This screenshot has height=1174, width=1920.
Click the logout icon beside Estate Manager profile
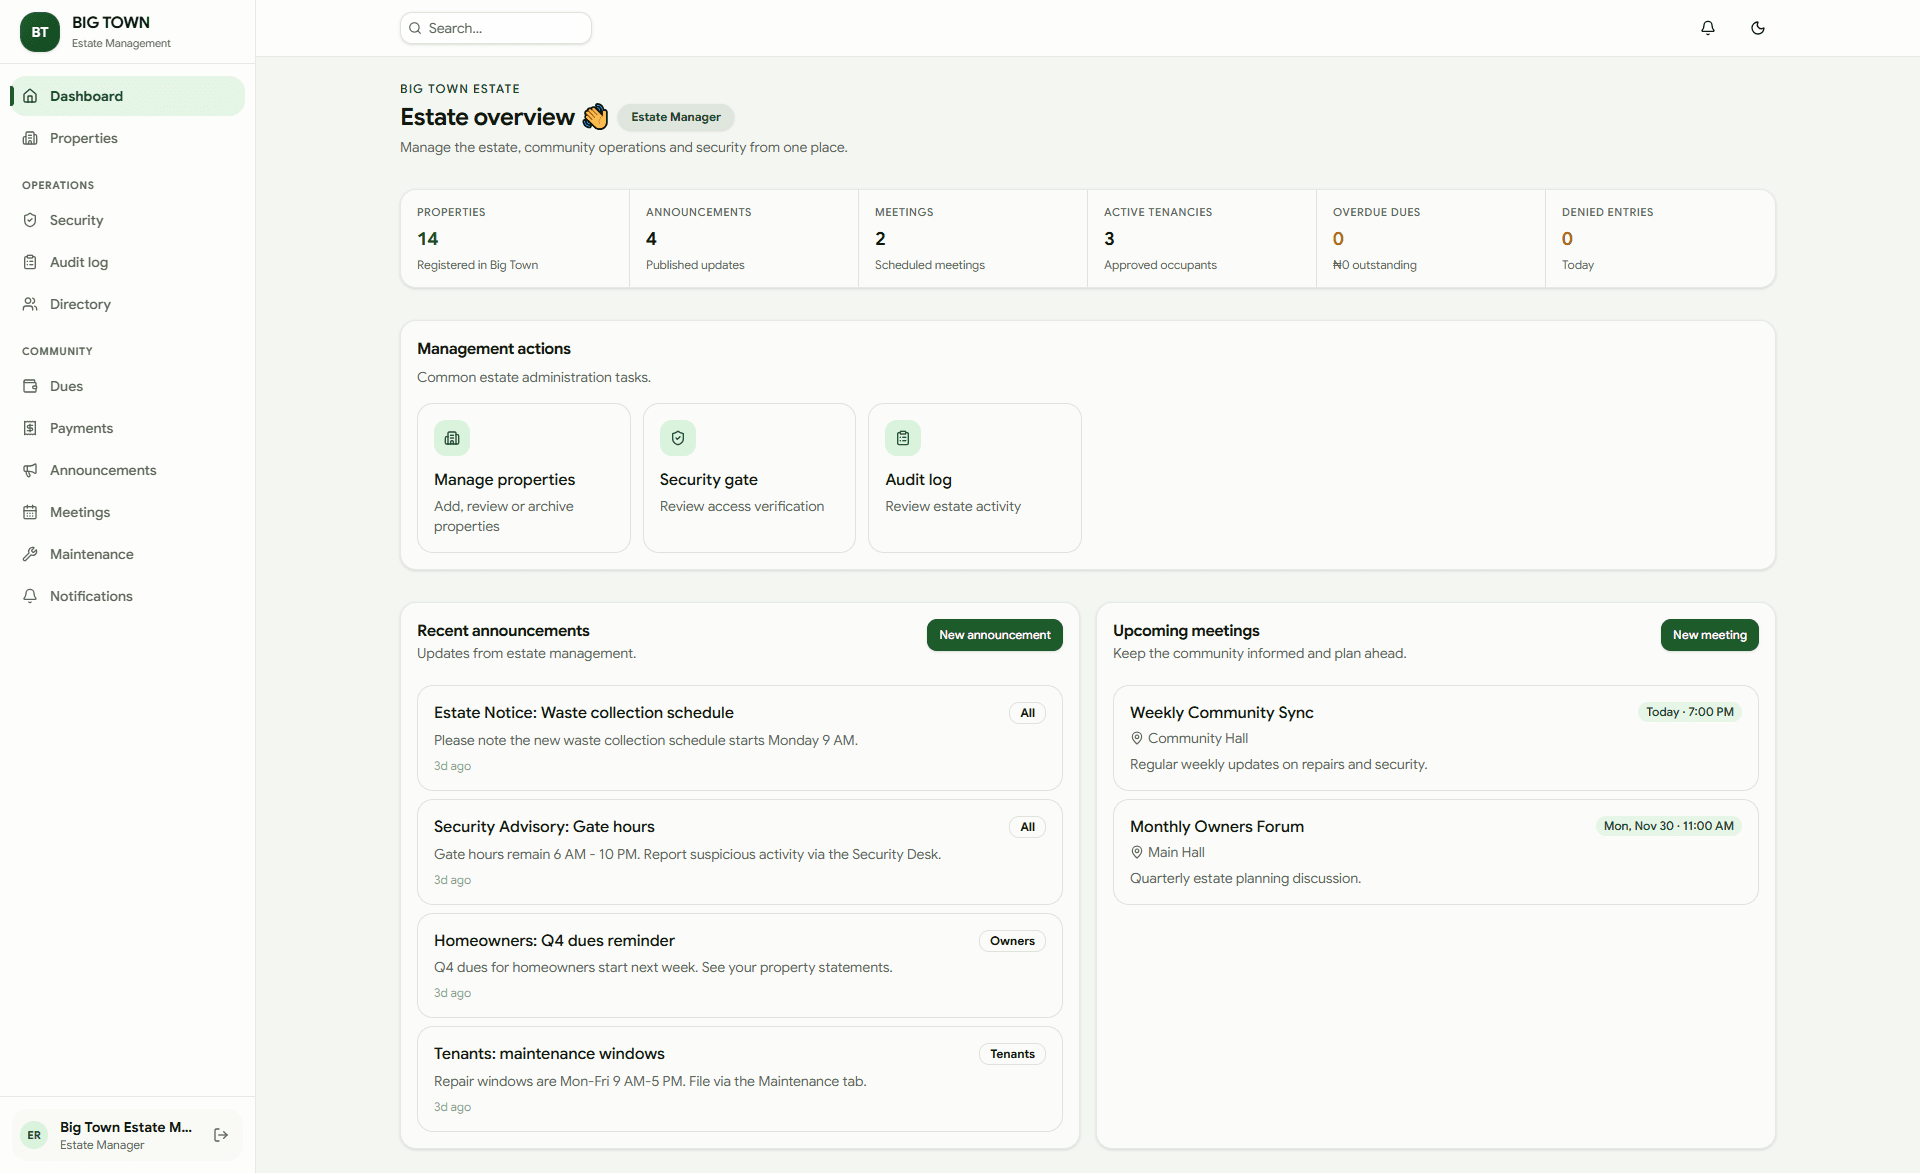(221, 1135)
